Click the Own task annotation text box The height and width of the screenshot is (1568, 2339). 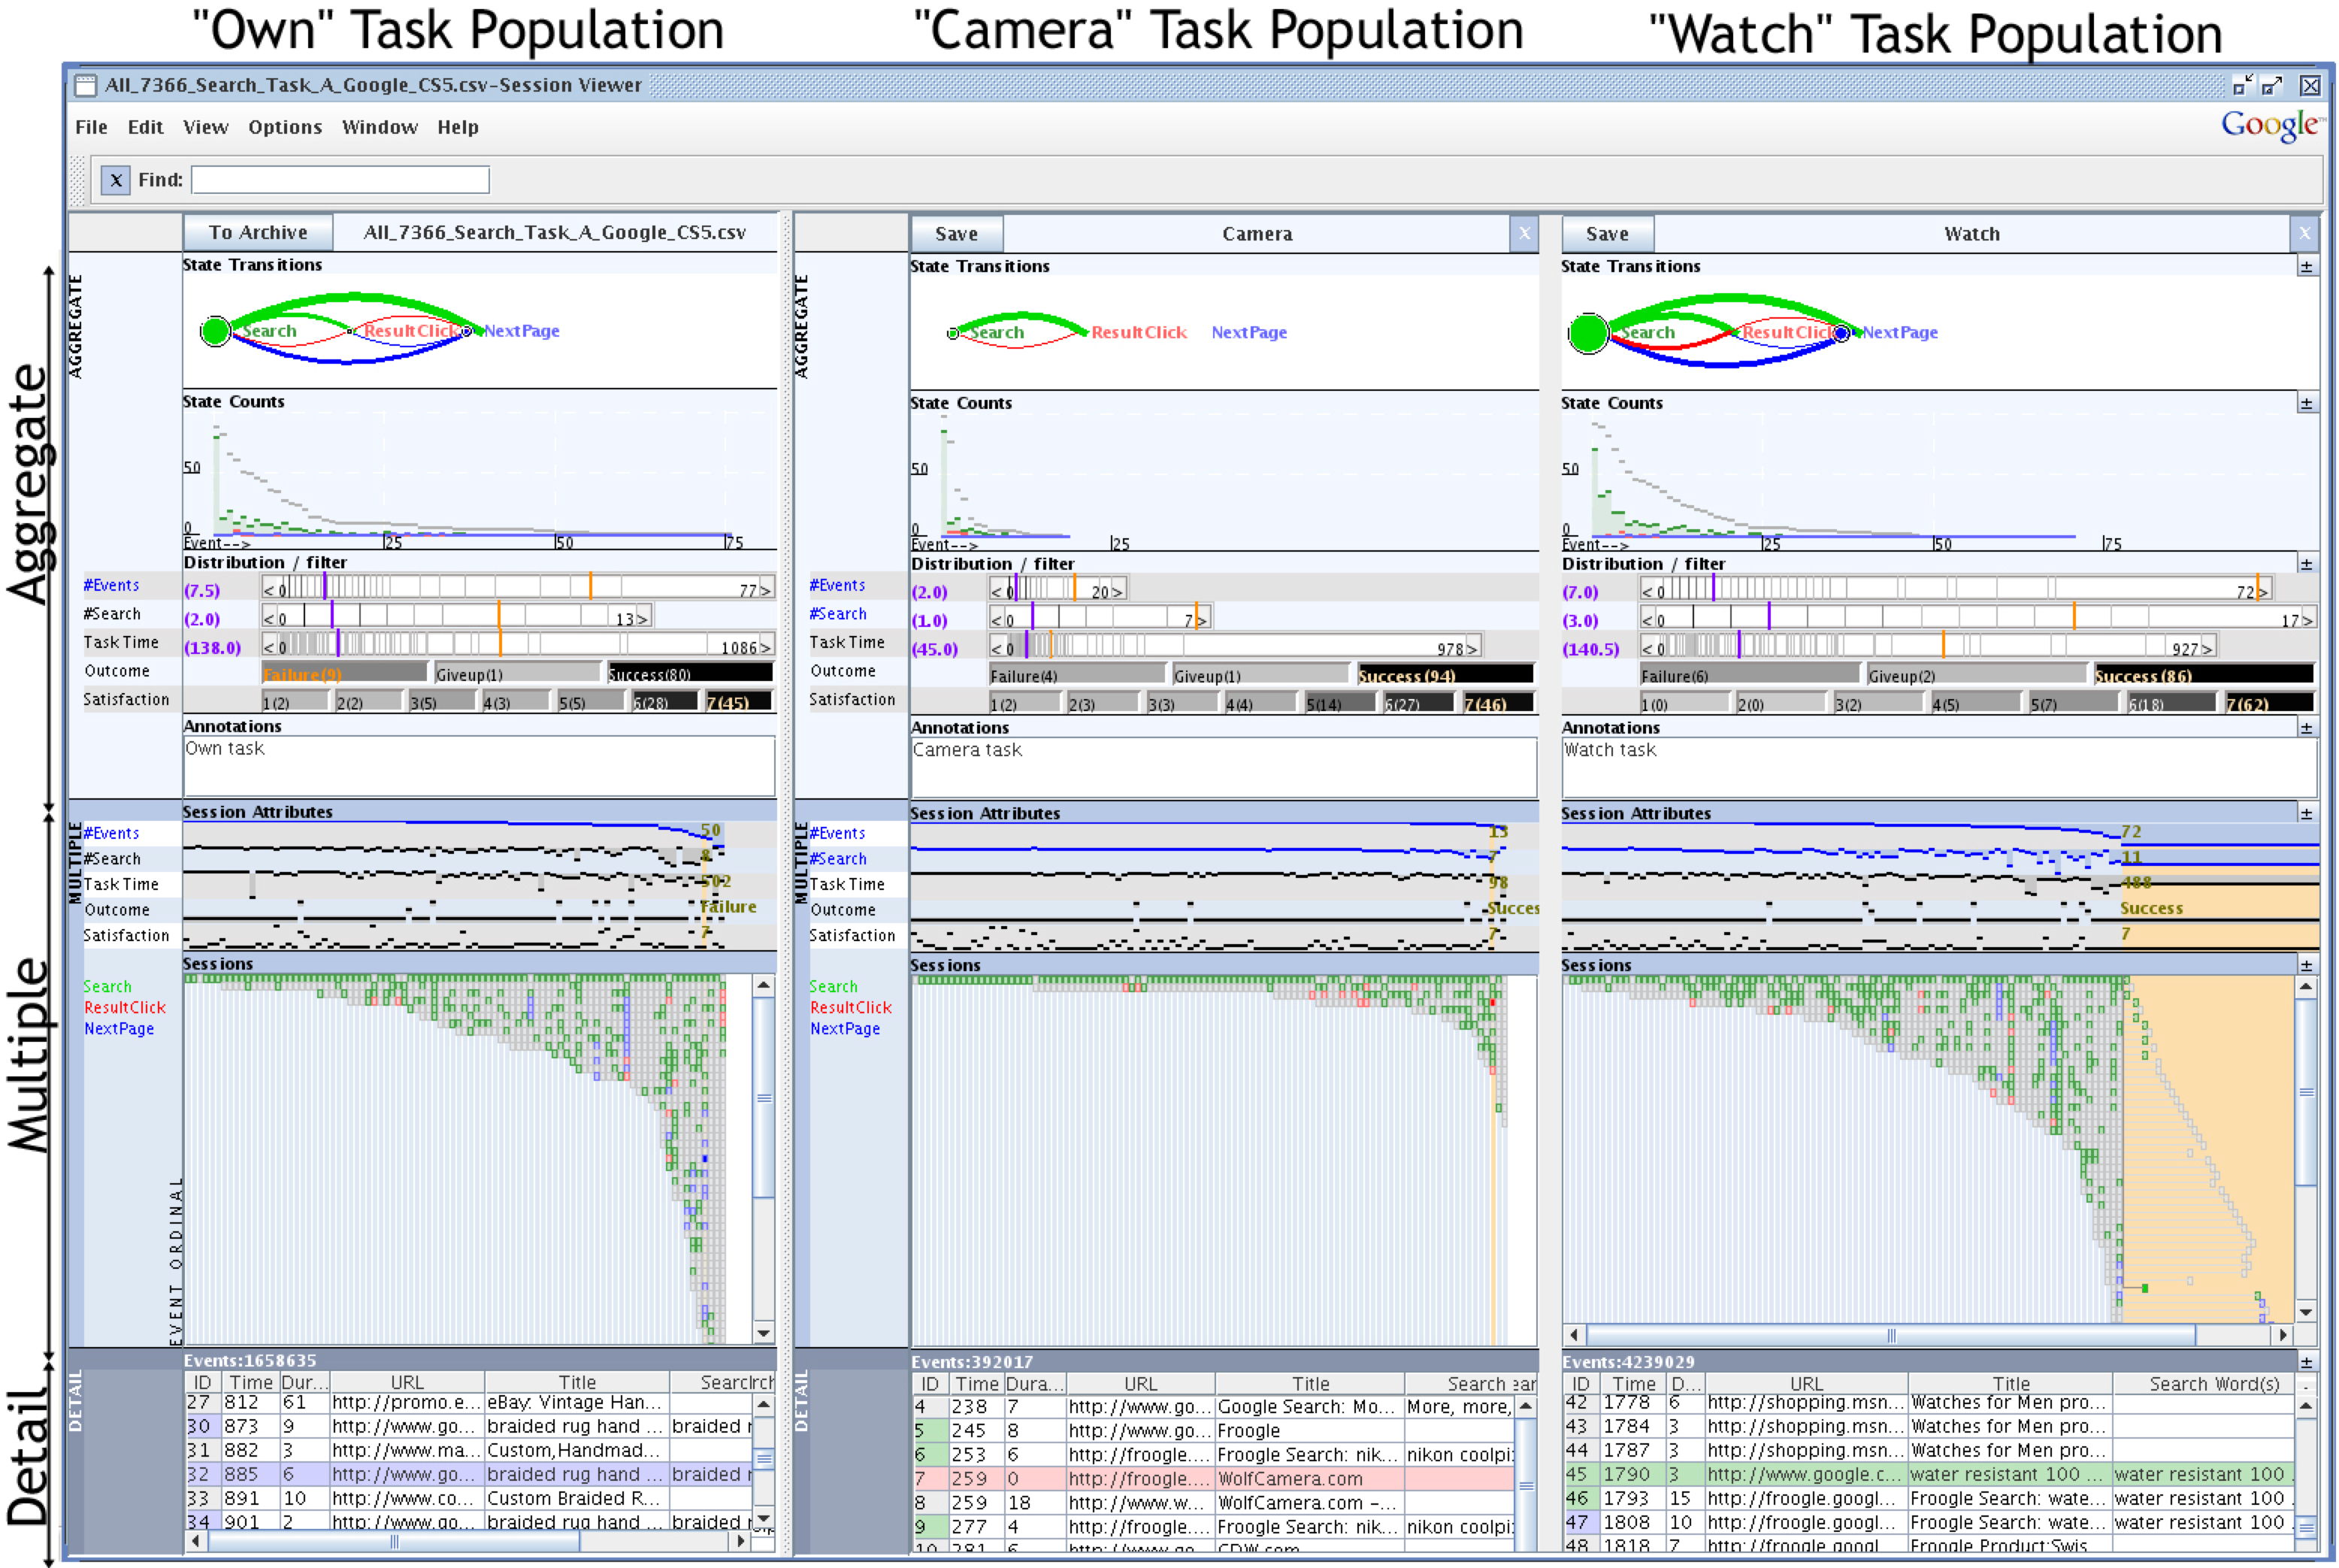click(479, 766)
